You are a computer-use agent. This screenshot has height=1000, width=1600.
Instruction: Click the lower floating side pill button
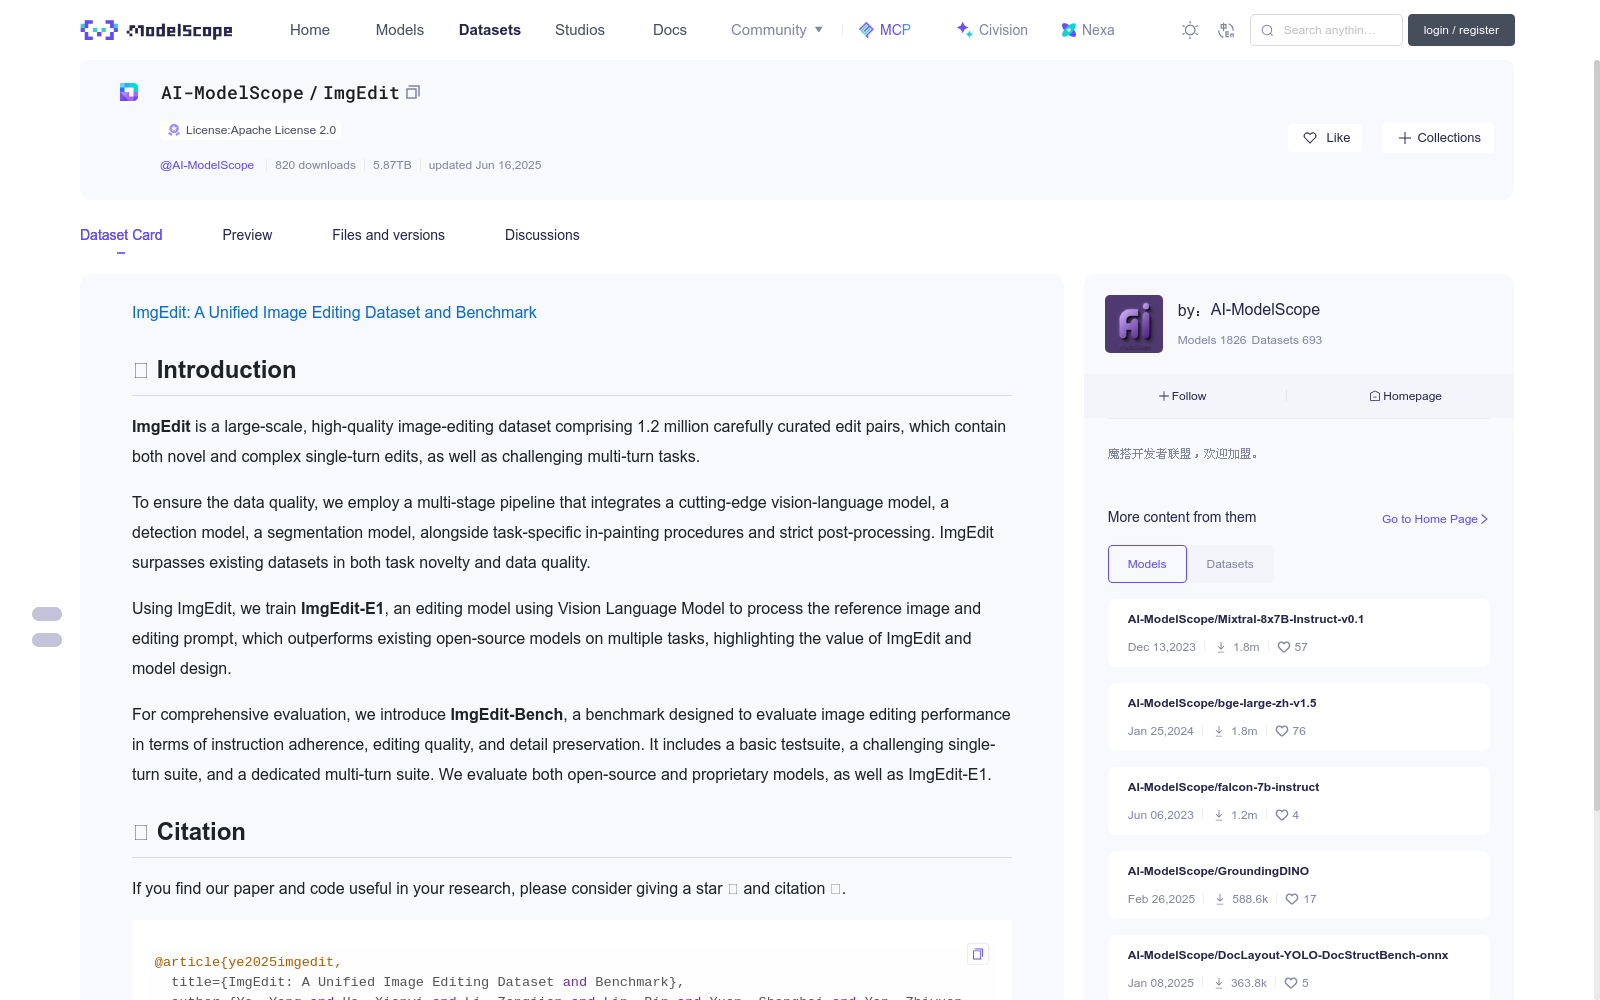(x=47, y=640)
